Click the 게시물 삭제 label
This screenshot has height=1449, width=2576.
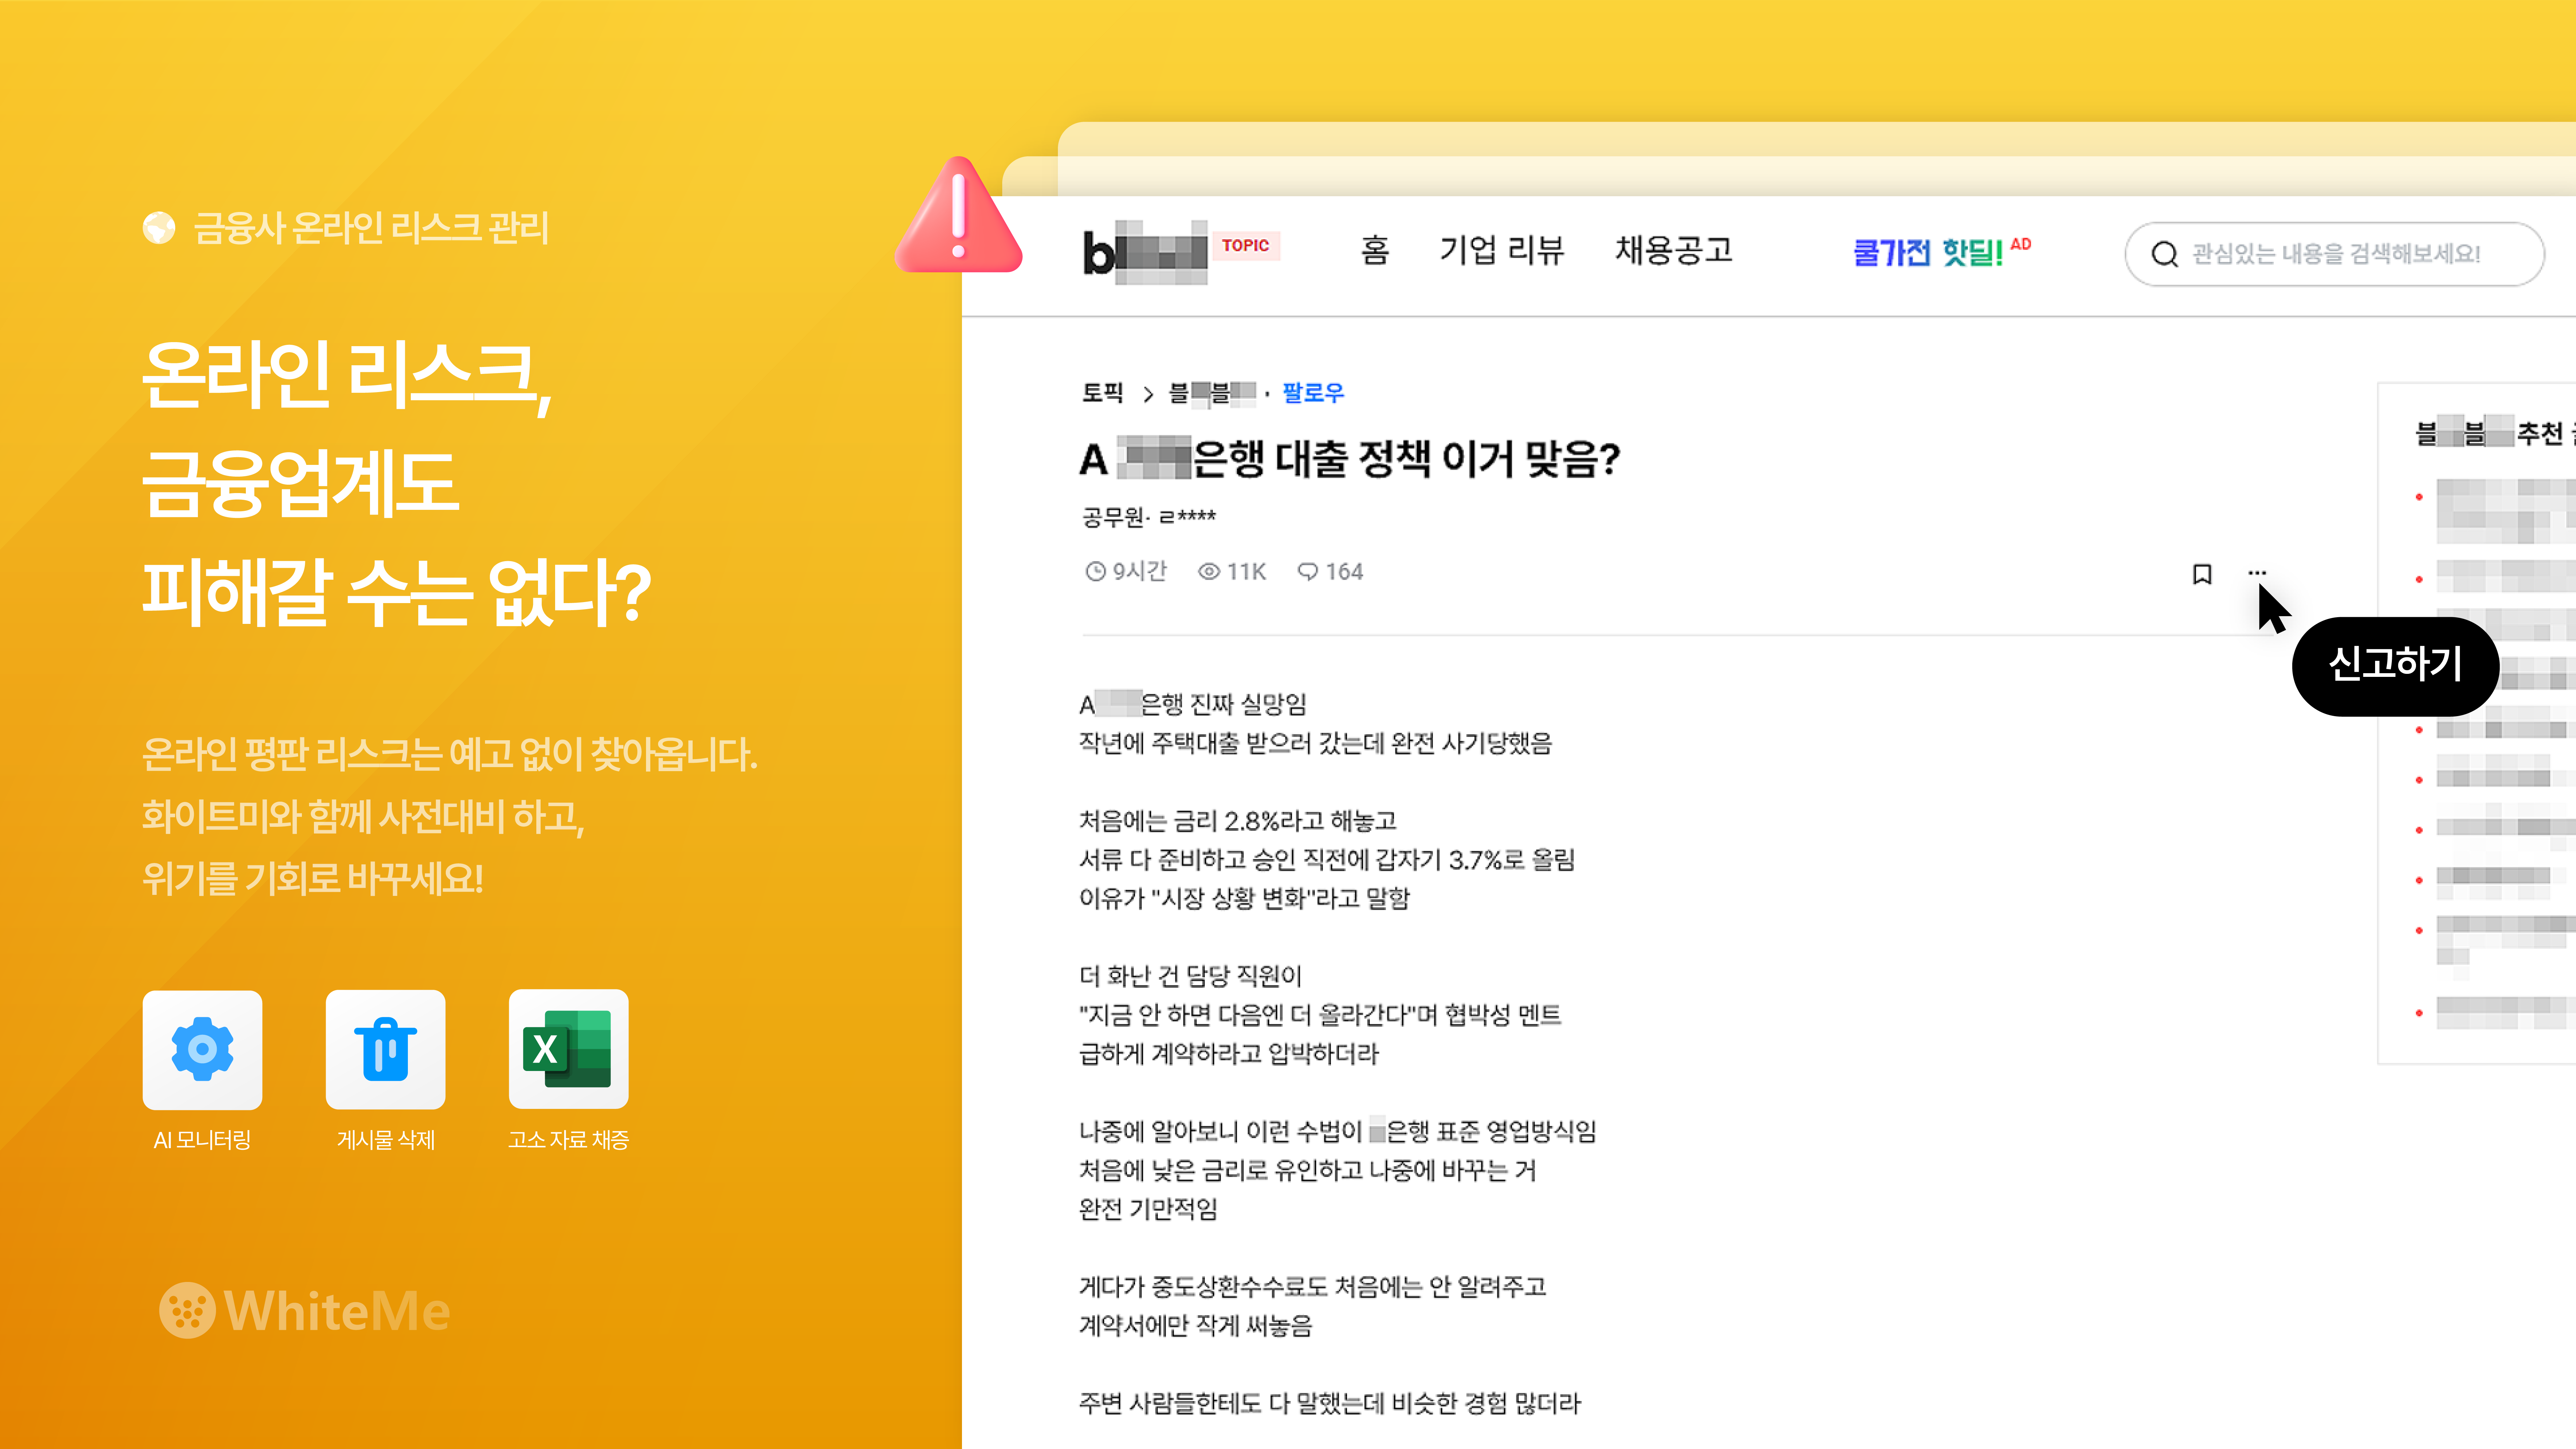pyautogui.click(x=386, y=1140)
